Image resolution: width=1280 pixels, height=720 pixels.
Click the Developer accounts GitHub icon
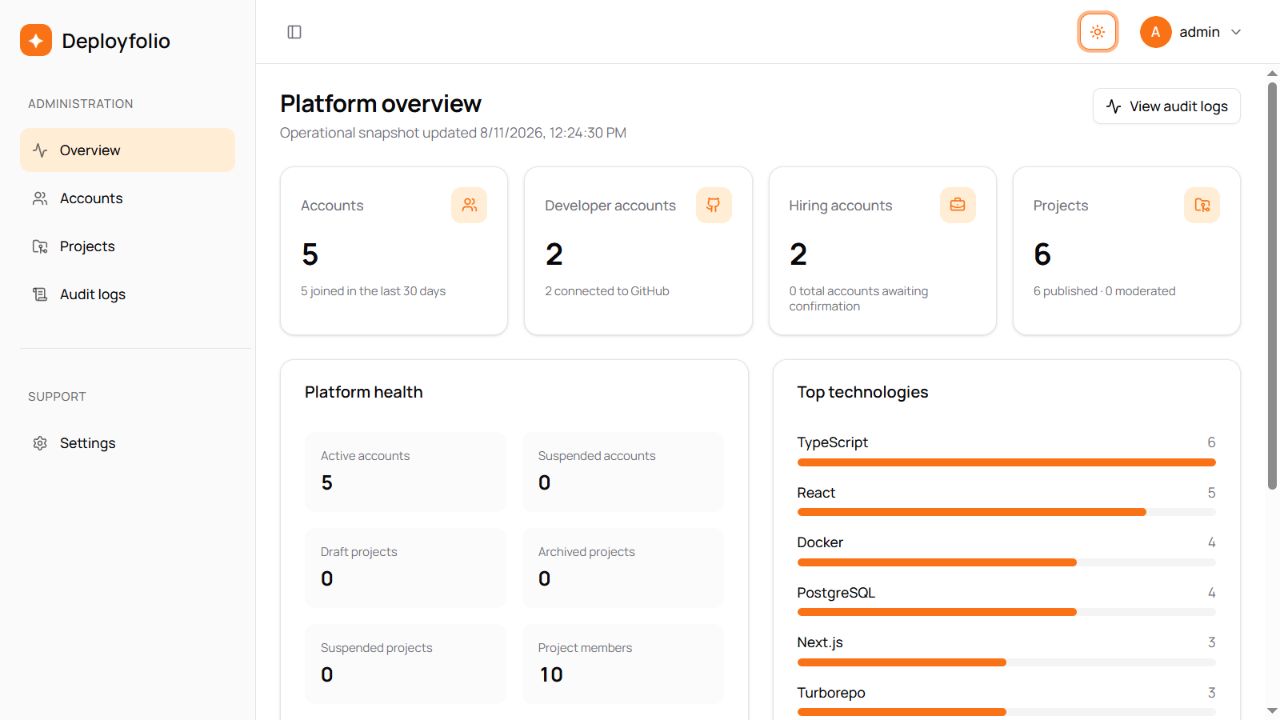coord(714,205)
